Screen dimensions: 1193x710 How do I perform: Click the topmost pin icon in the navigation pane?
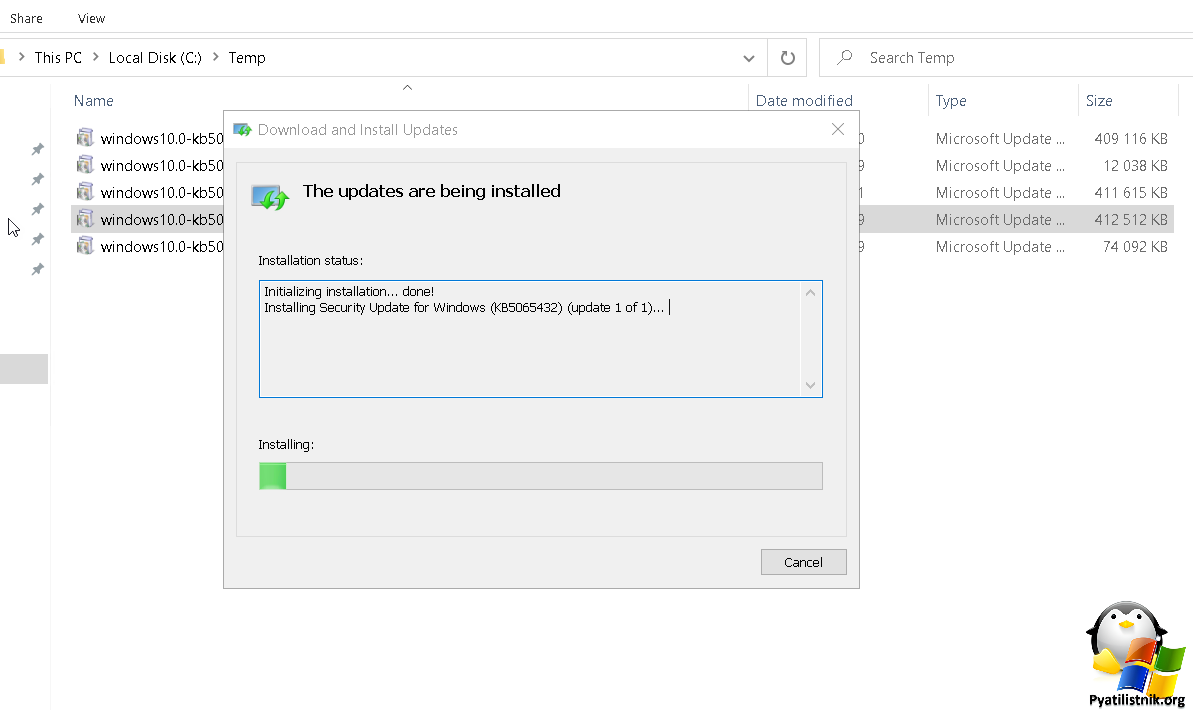[37, 149]
